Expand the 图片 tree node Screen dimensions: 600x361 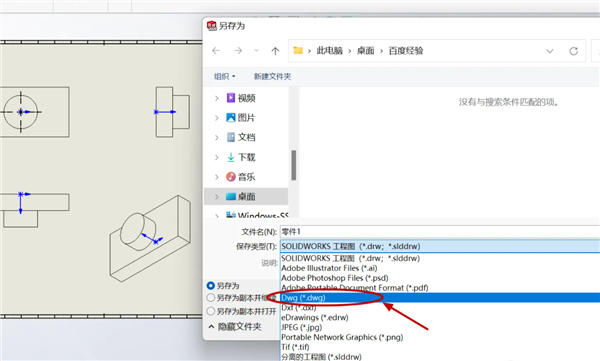coord(217,118)
